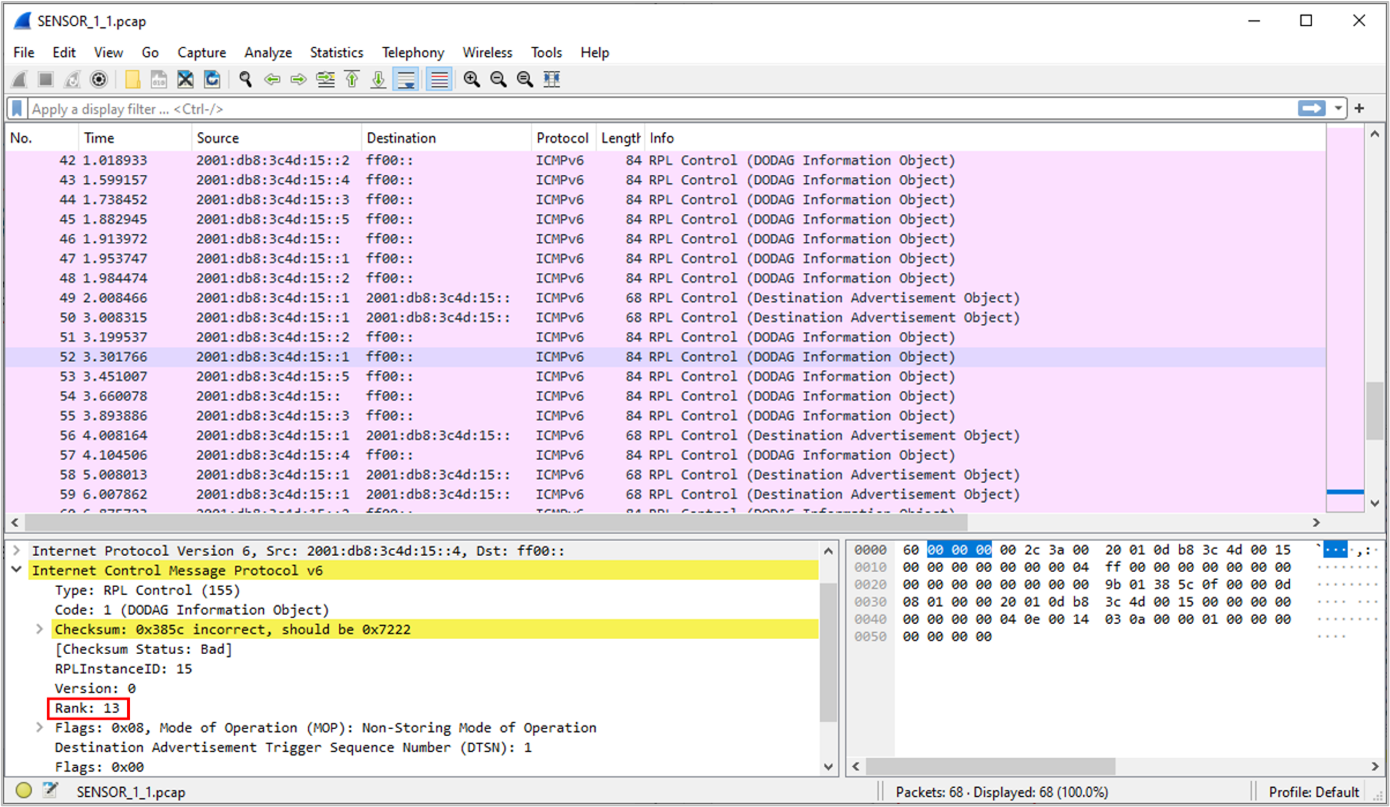Open the Statistics menu
The width and height of the screenshot is (1390, 807).
[336, 53]
